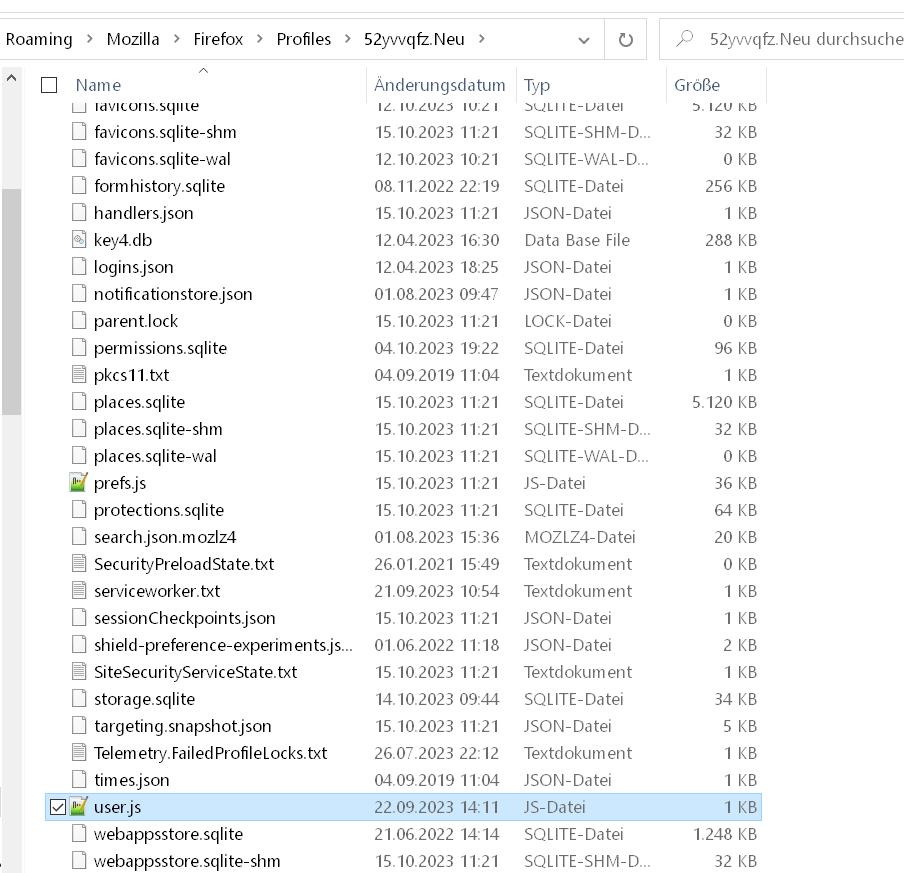Uncheck the user.js selection checkbox
The width and height of the screenshot is (904, 873).
[x=58, y=807]
